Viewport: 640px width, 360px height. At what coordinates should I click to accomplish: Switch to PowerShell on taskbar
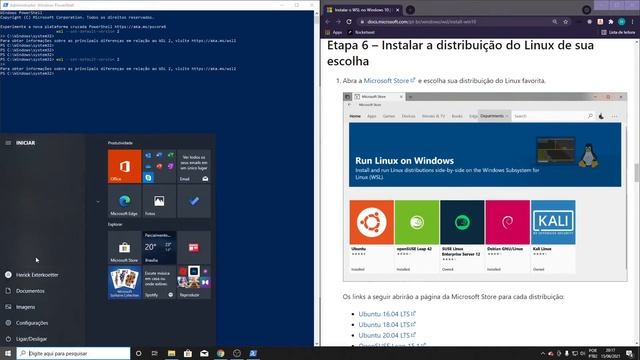(253, 353)
